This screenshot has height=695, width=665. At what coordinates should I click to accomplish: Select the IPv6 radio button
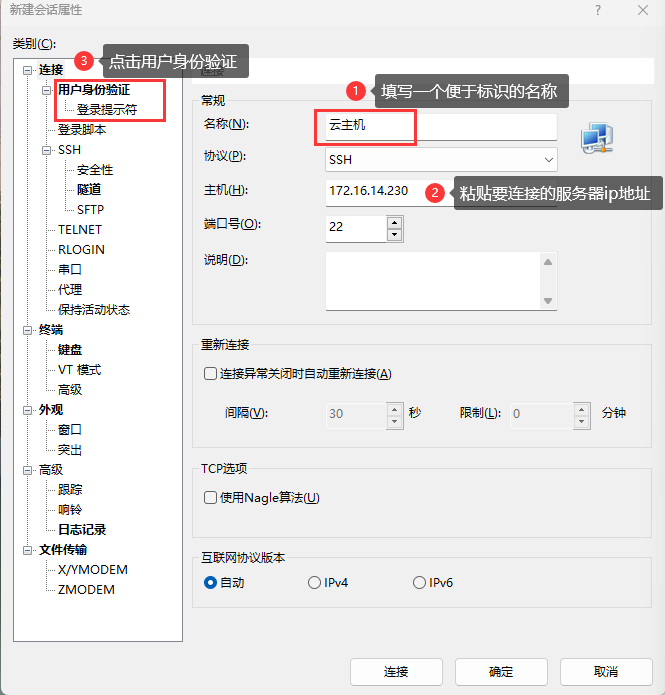[x=419, y=583]
